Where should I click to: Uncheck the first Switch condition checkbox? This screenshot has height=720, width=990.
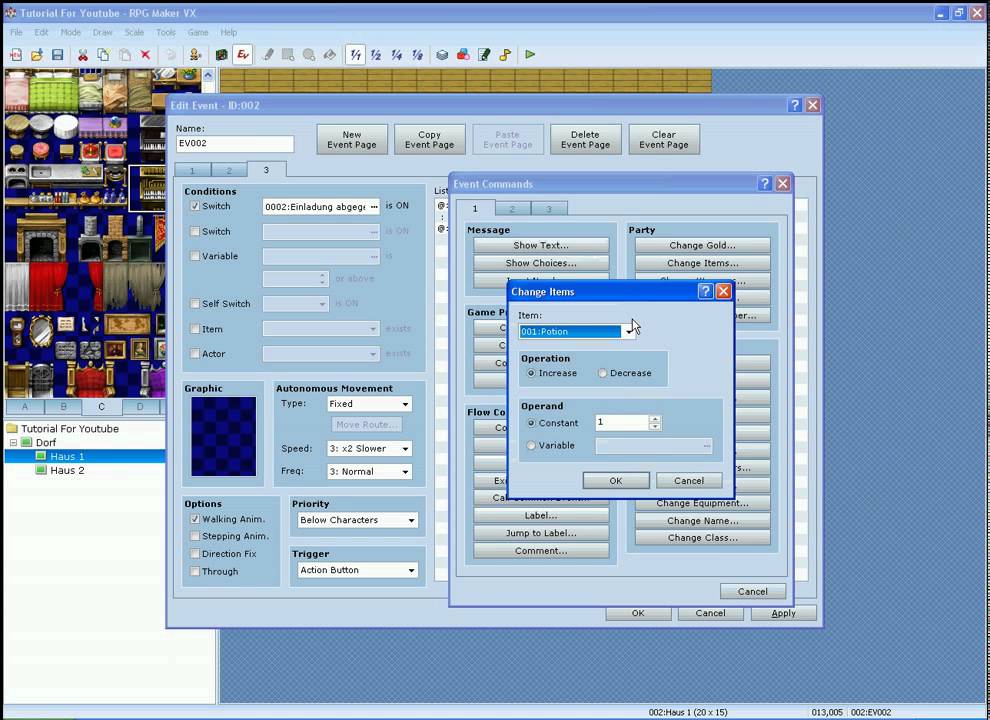point(195,206)
